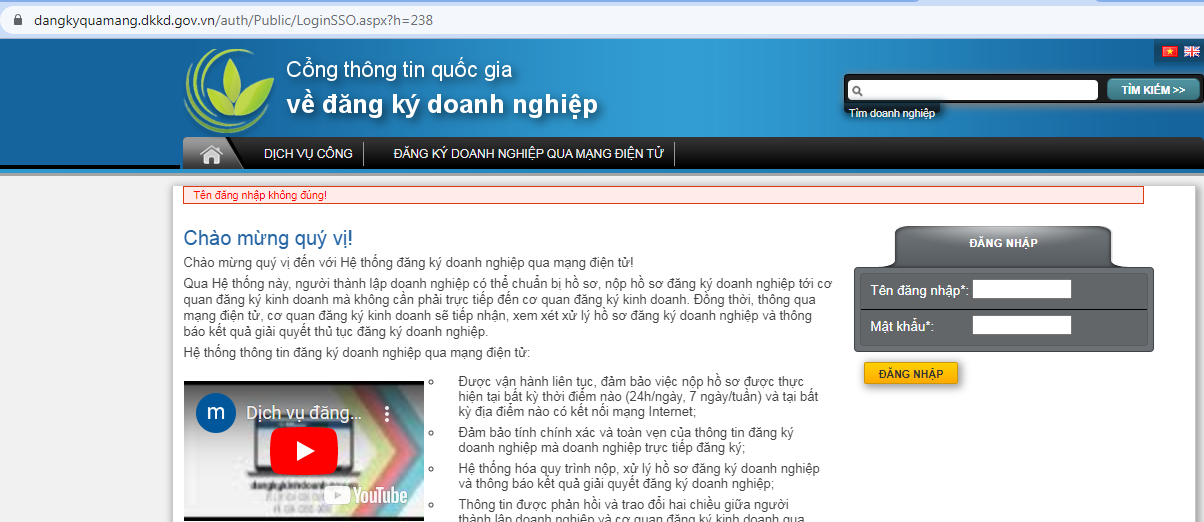The image size is (1204, 522).
Task: Click the yellow ĐĂNG NHẬP button
Action: pos(910,373)
